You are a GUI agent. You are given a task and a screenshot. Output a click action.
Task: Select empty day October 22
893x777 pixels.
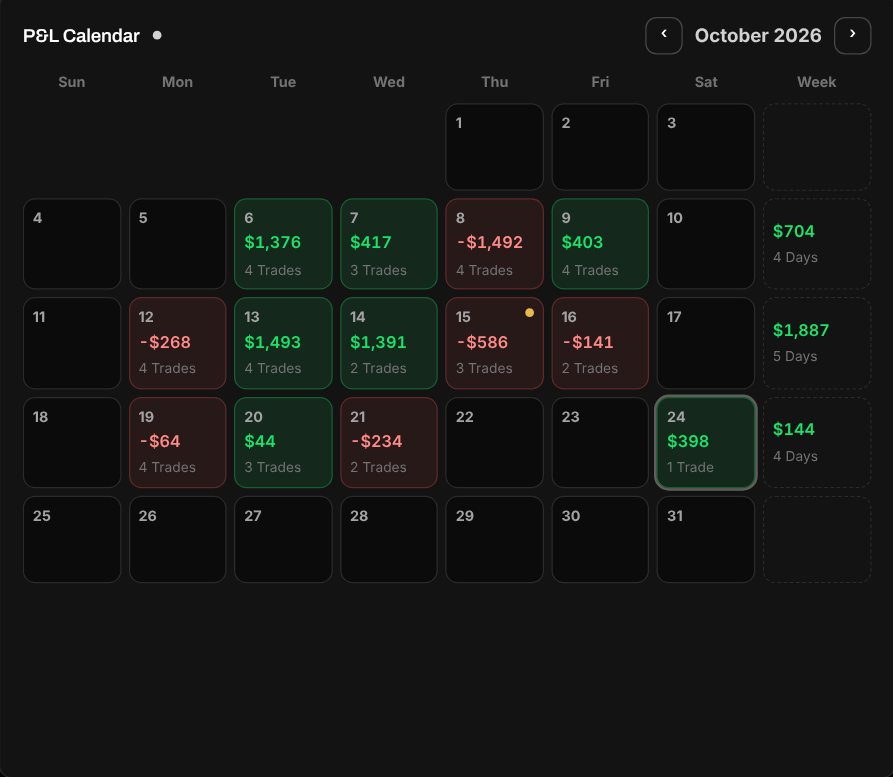pyautogui.click(x=494, y=443)
